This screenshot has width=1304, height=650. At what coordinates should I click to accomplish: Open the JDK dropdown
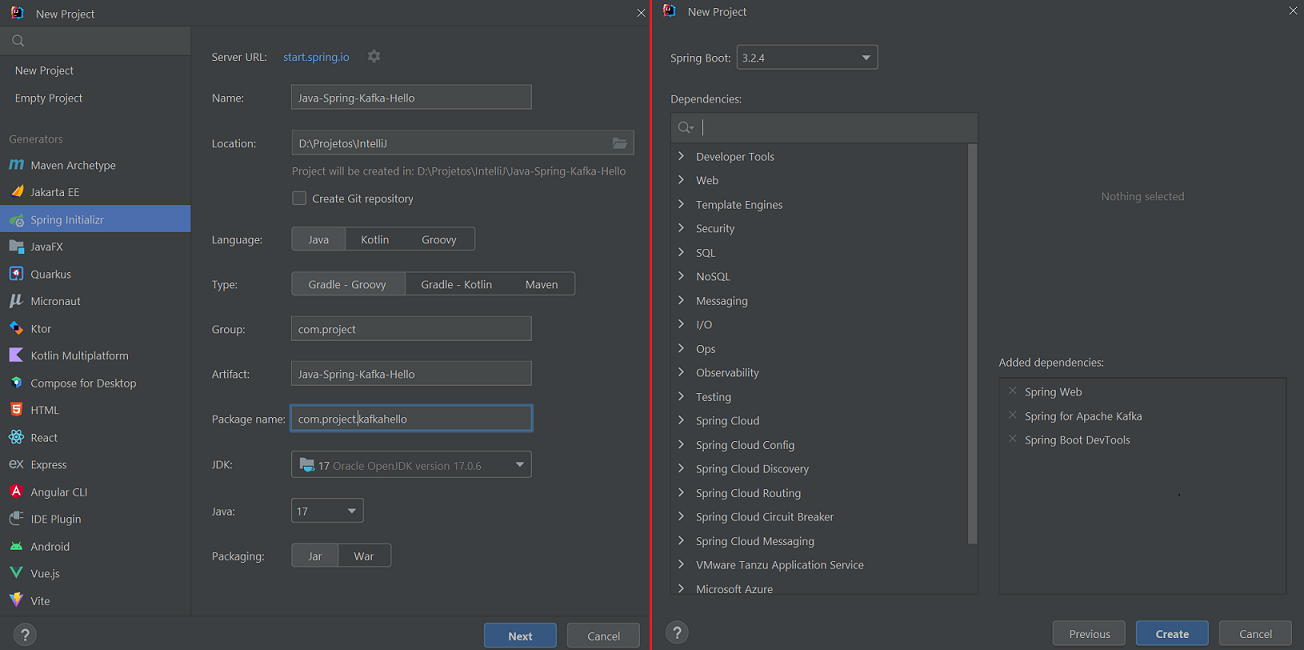tap(411, 465)
